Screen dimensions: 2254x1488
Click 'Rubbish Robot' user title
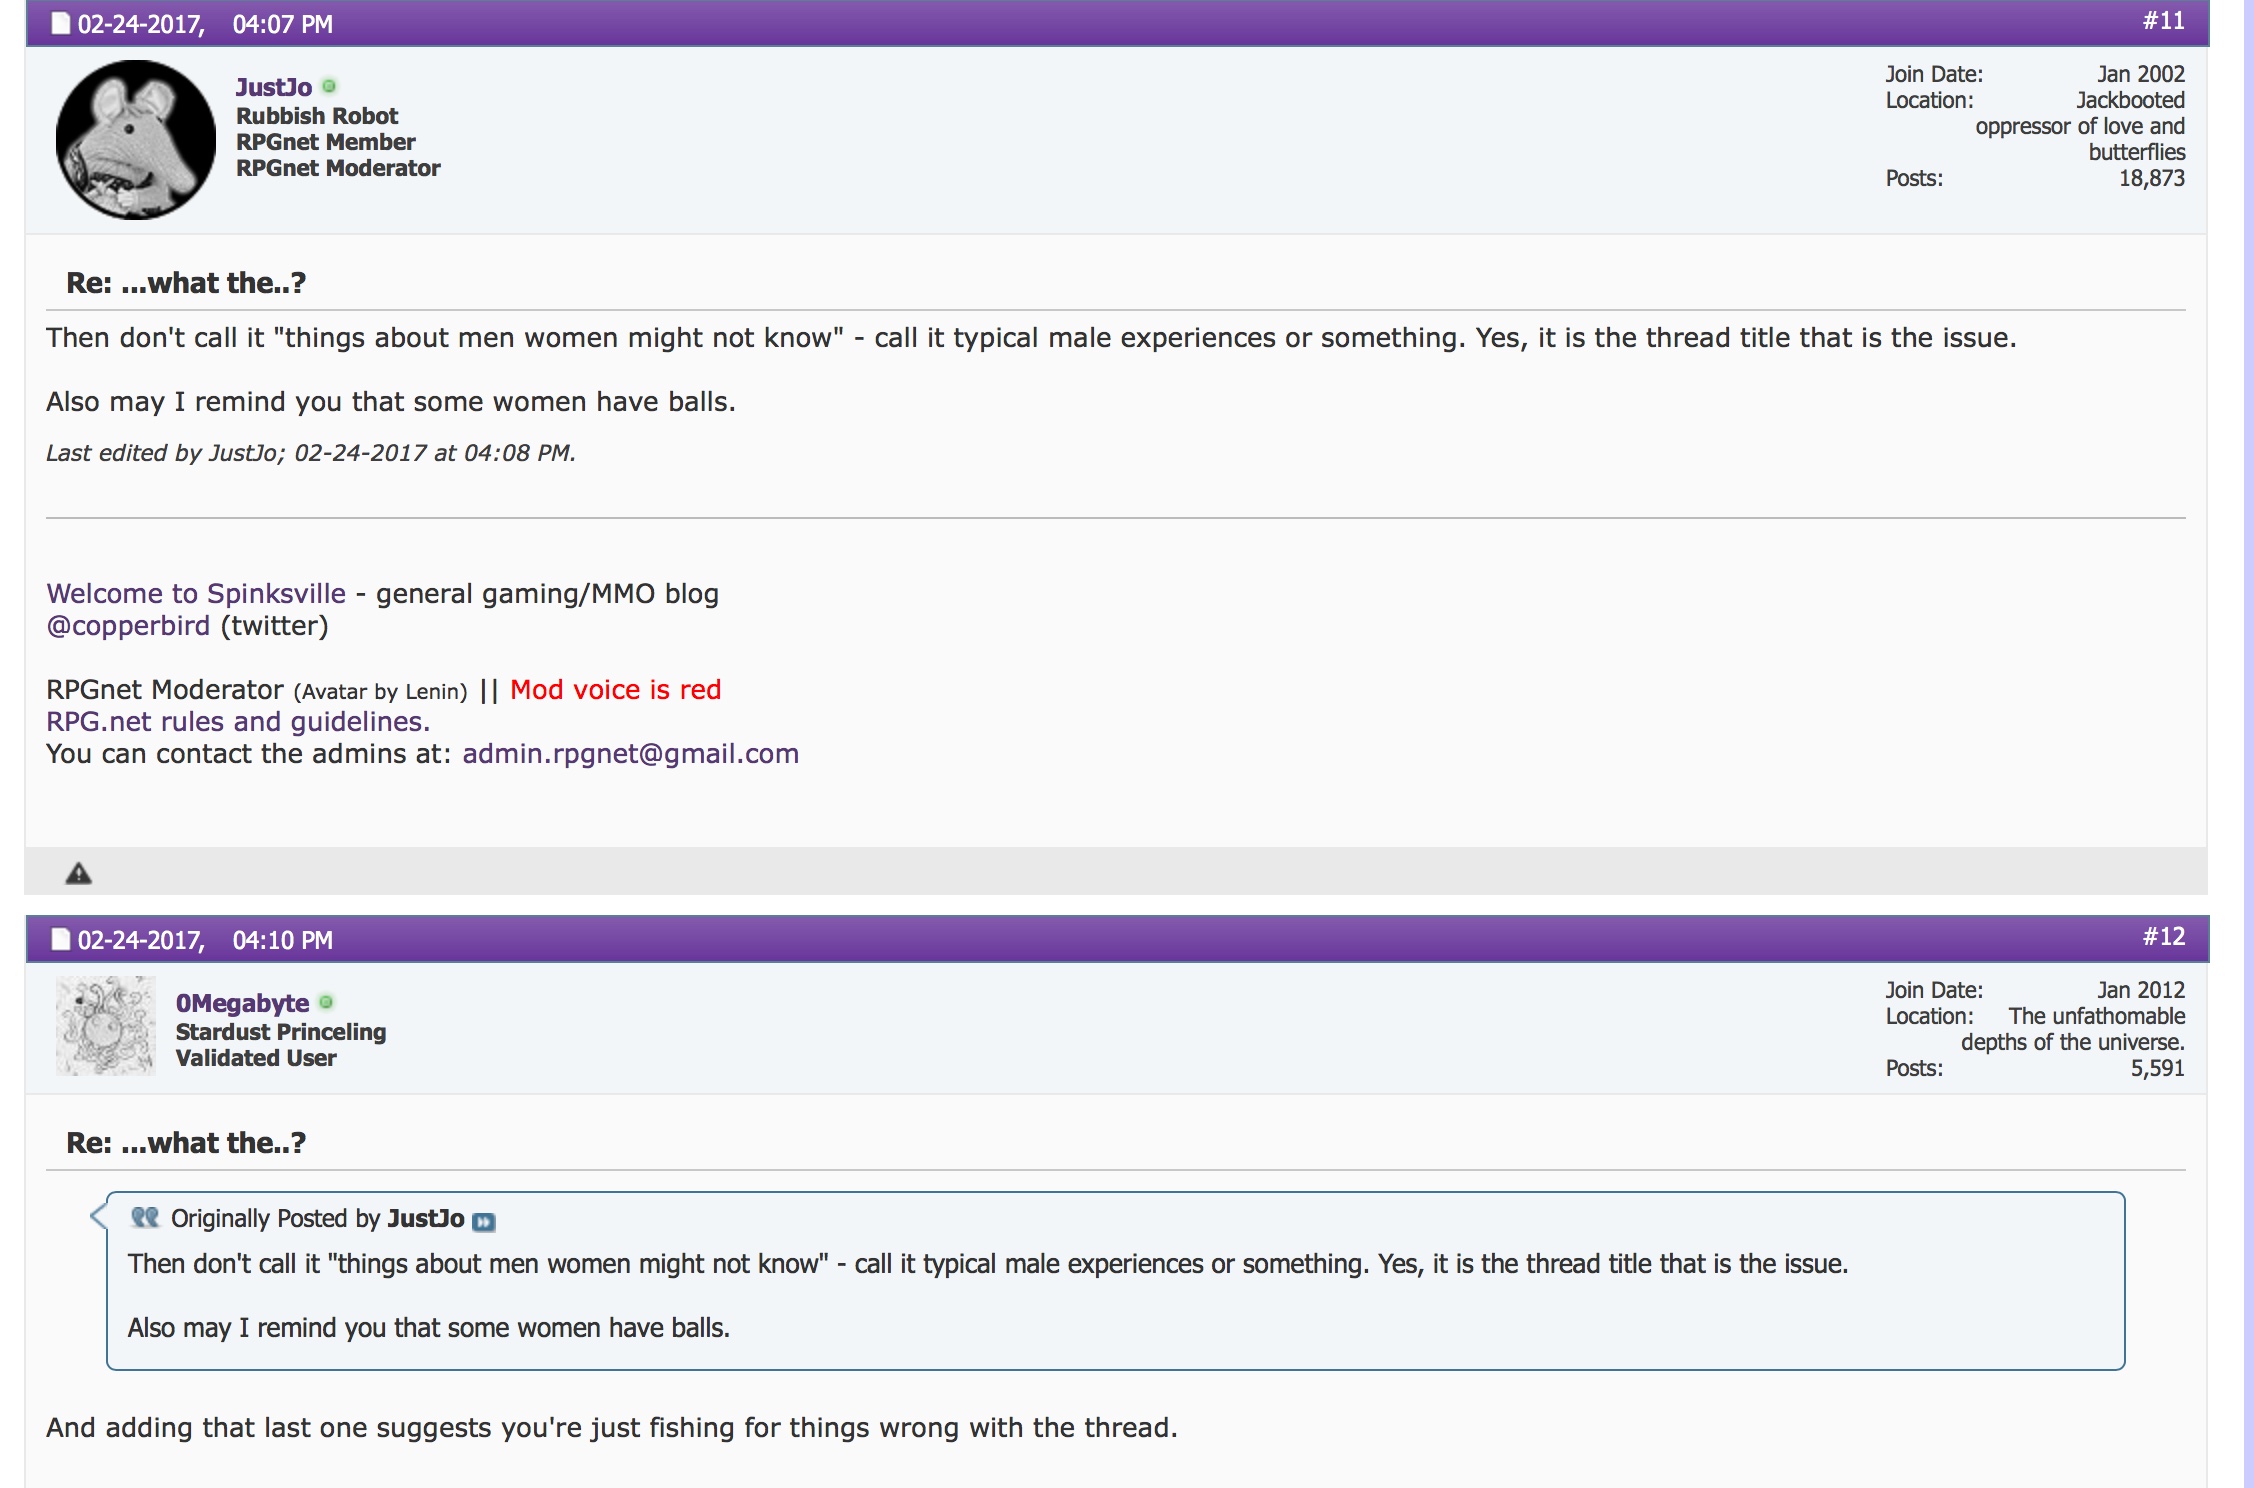[317, 116]
